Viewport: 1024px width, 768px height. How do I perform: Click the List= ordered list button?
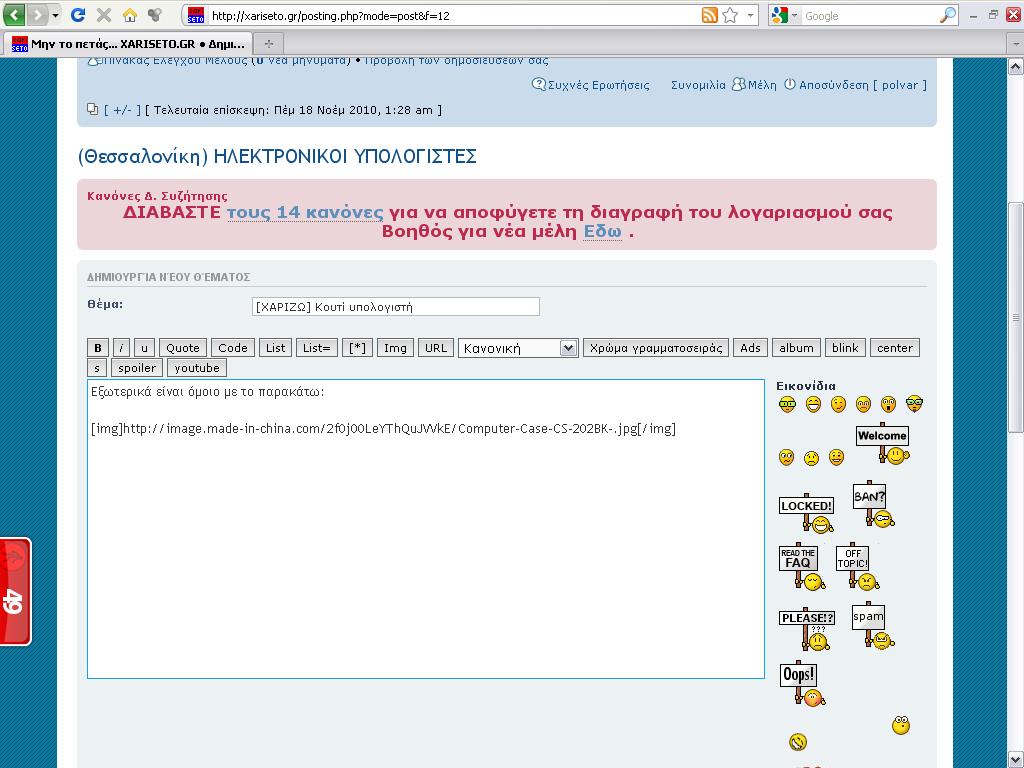click(x=317, y=348)
